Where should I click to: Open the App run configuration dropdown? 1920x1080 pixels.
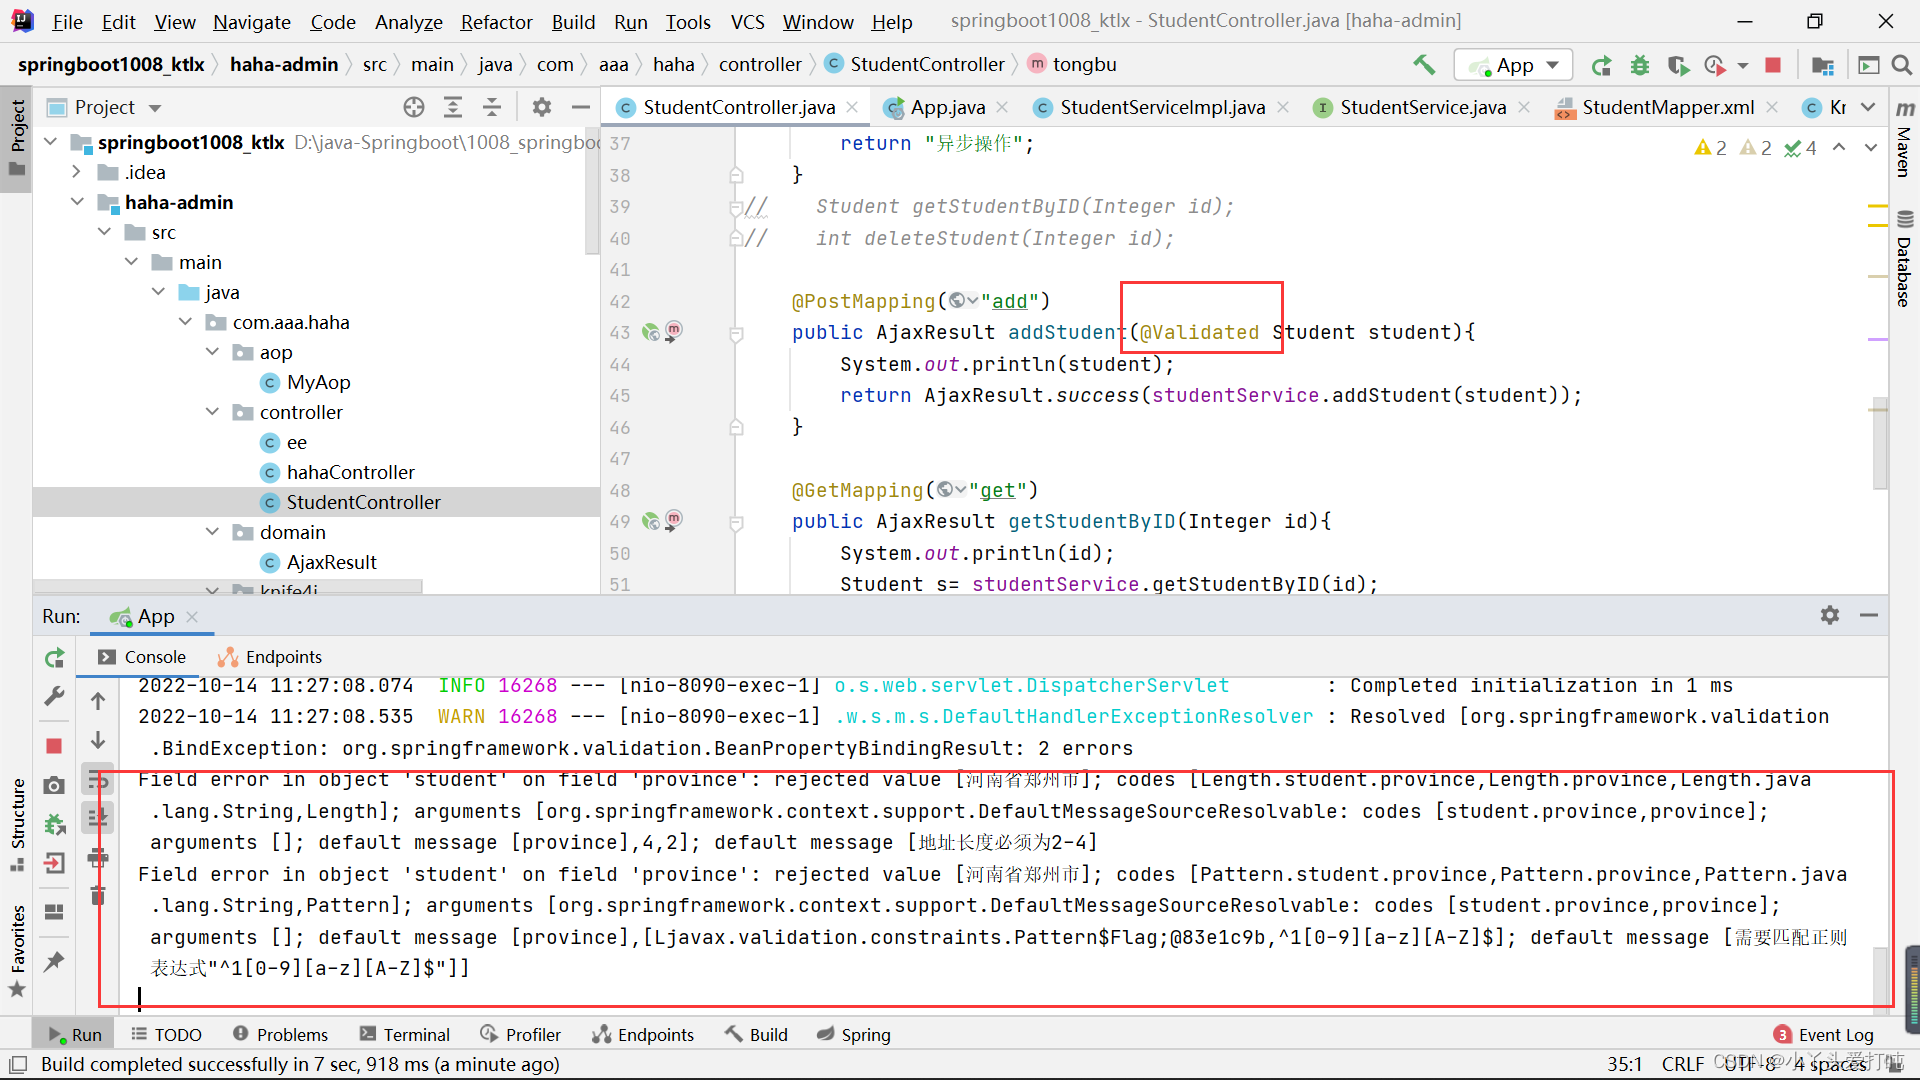click(1514, 65)
